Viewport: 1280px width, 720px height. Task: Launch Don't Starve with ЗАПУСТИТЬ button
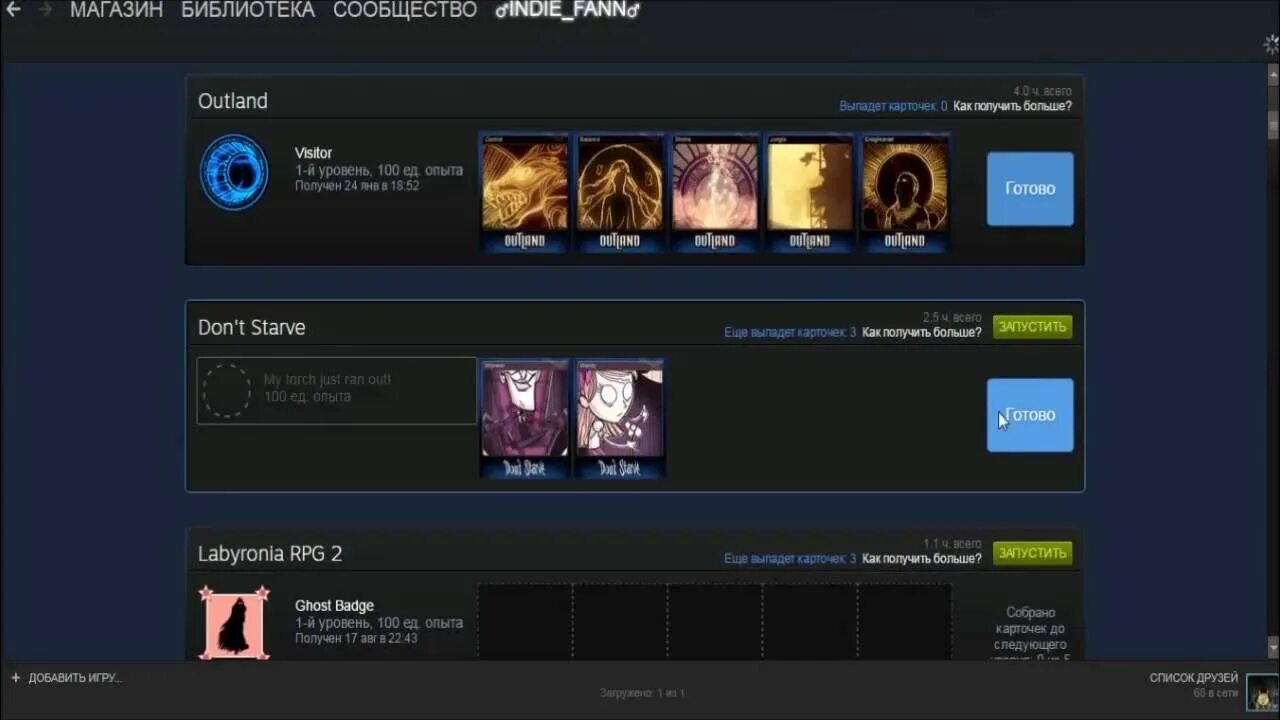[x=1032, y=327]
